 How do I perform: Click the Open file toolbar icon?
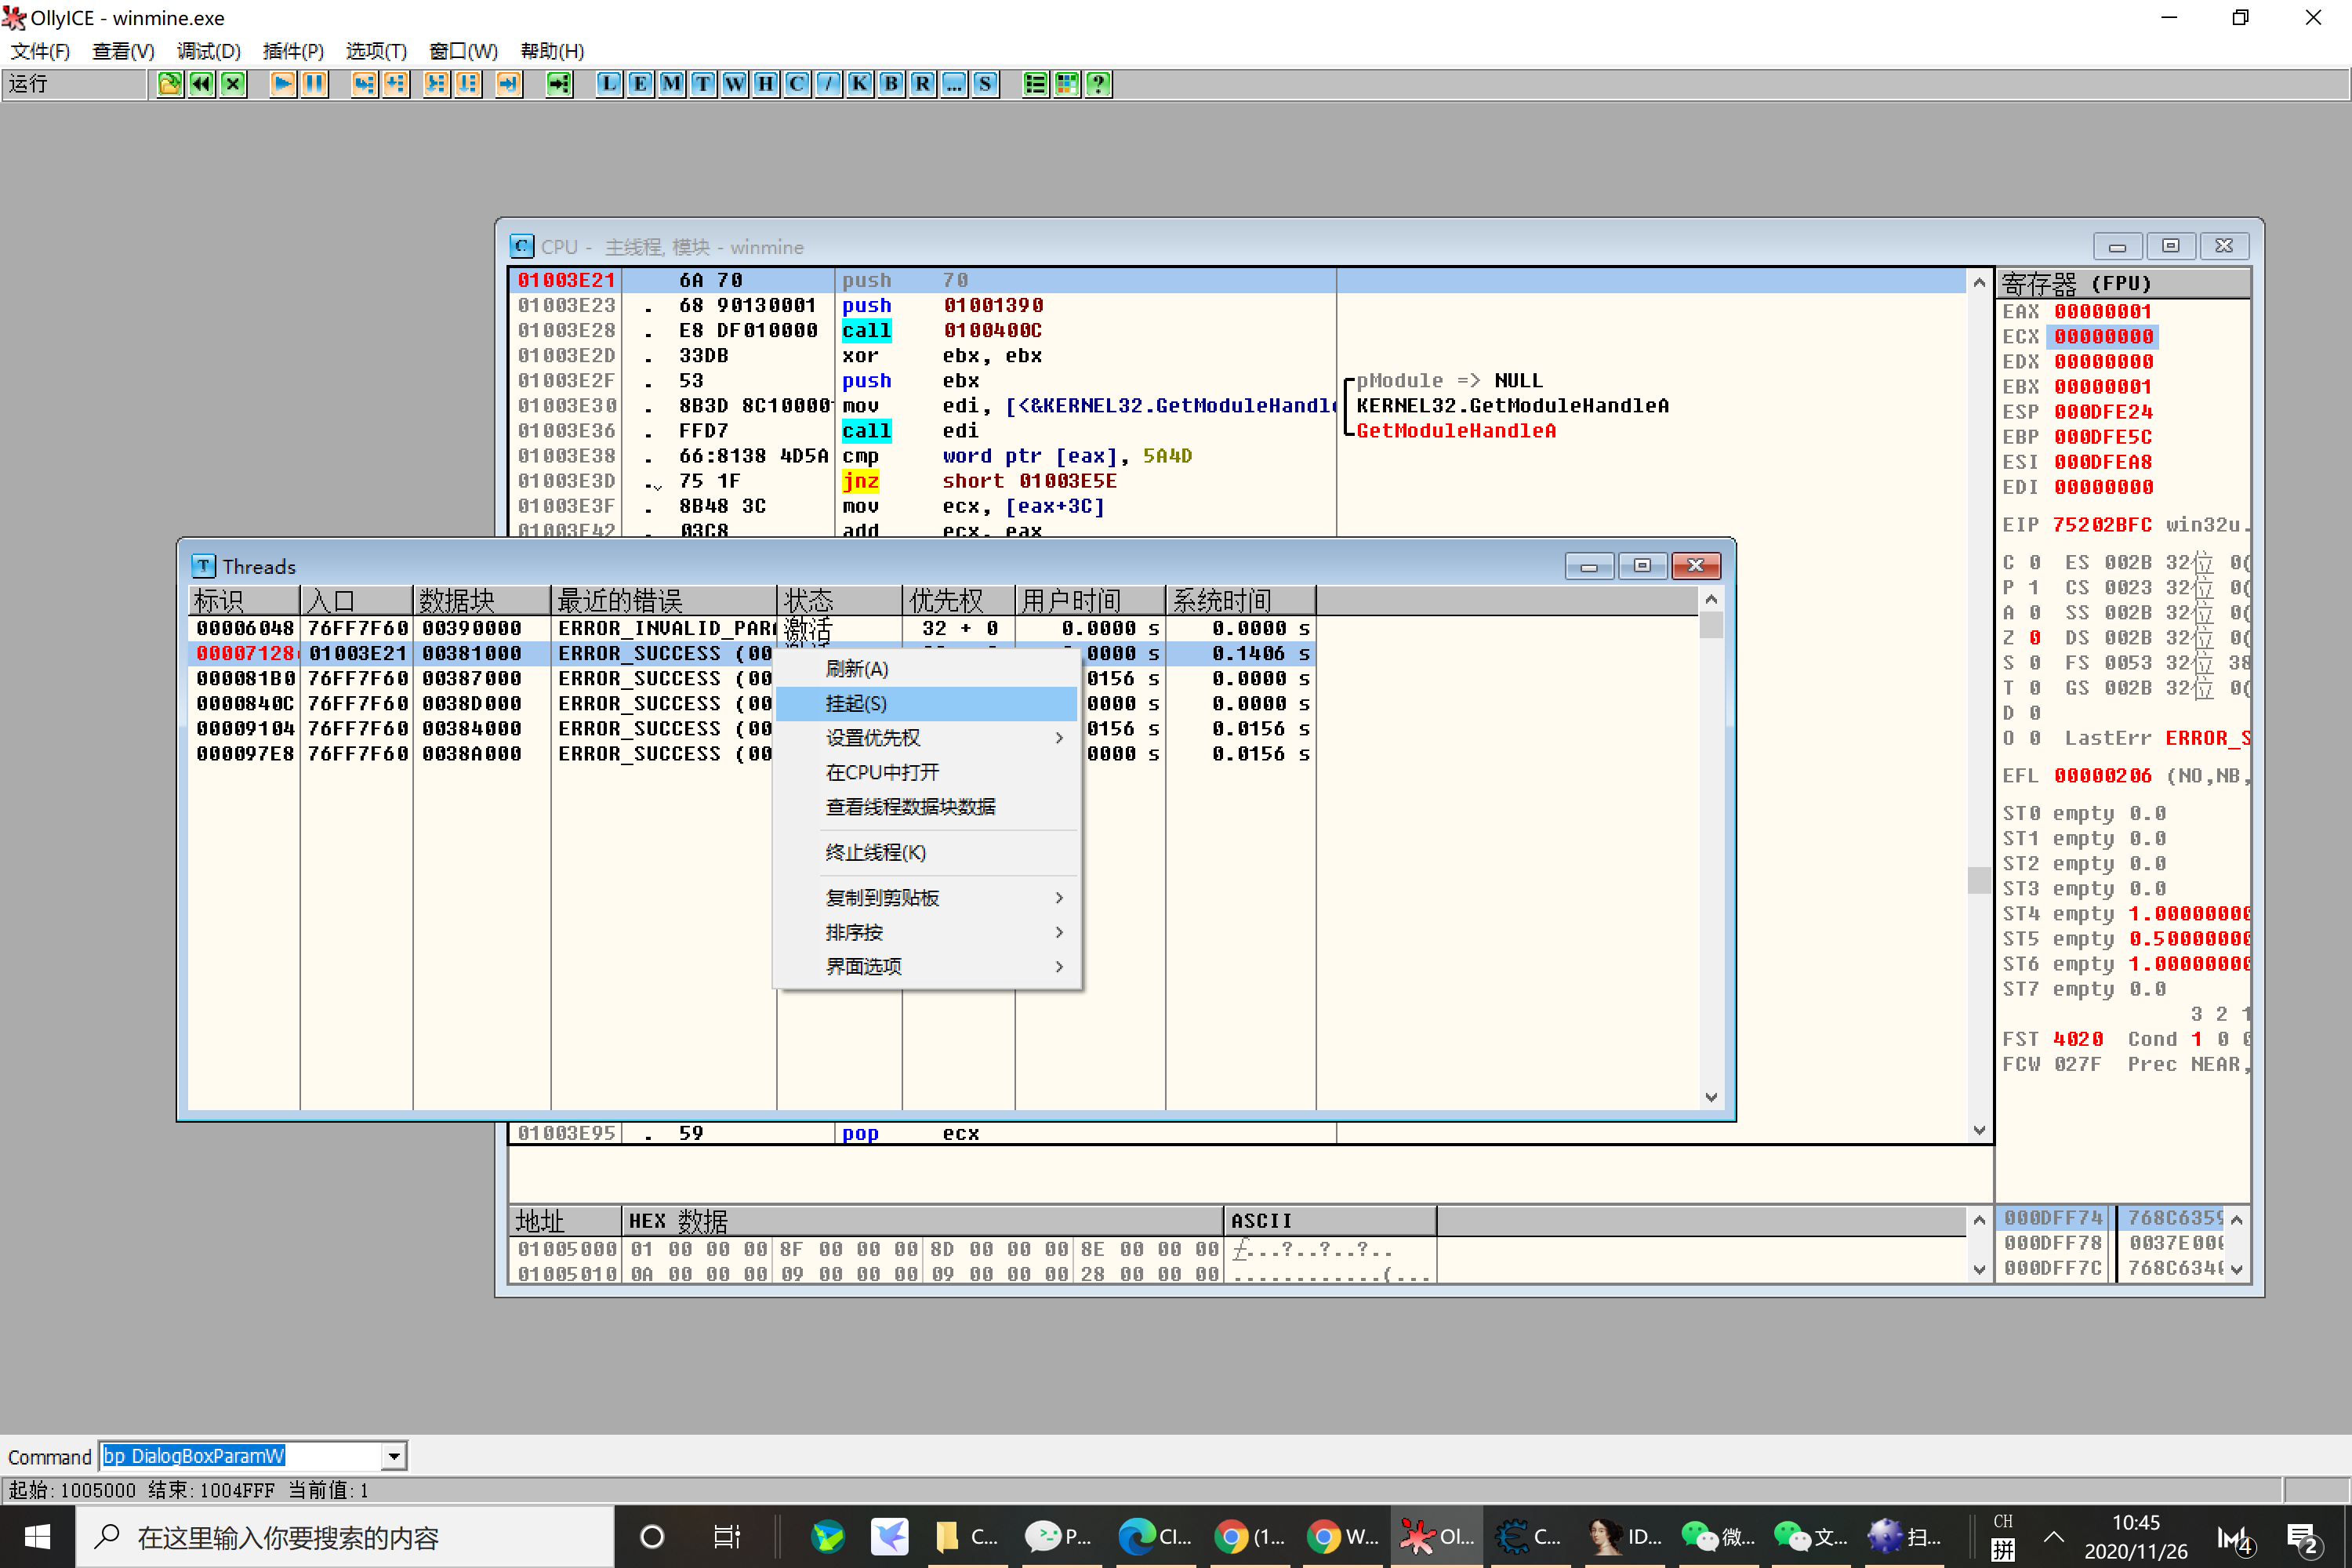[170, 84]
